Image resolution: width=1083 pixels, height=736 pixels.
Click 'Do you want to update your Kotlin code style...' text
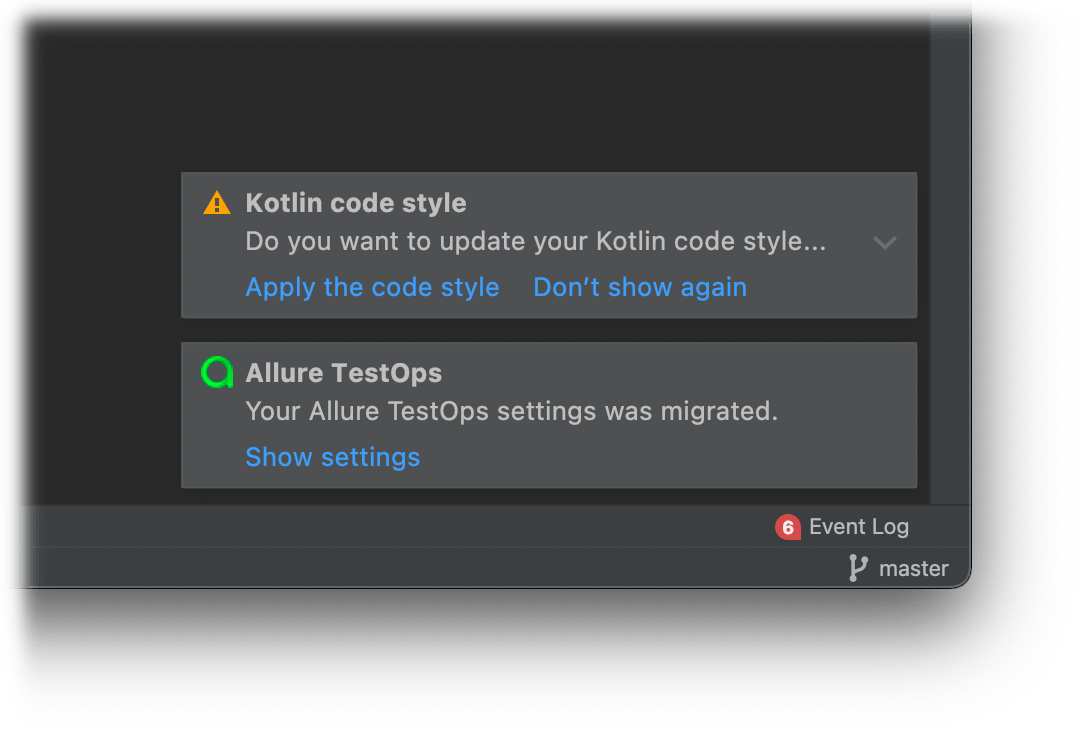click(x=536, y=242)
